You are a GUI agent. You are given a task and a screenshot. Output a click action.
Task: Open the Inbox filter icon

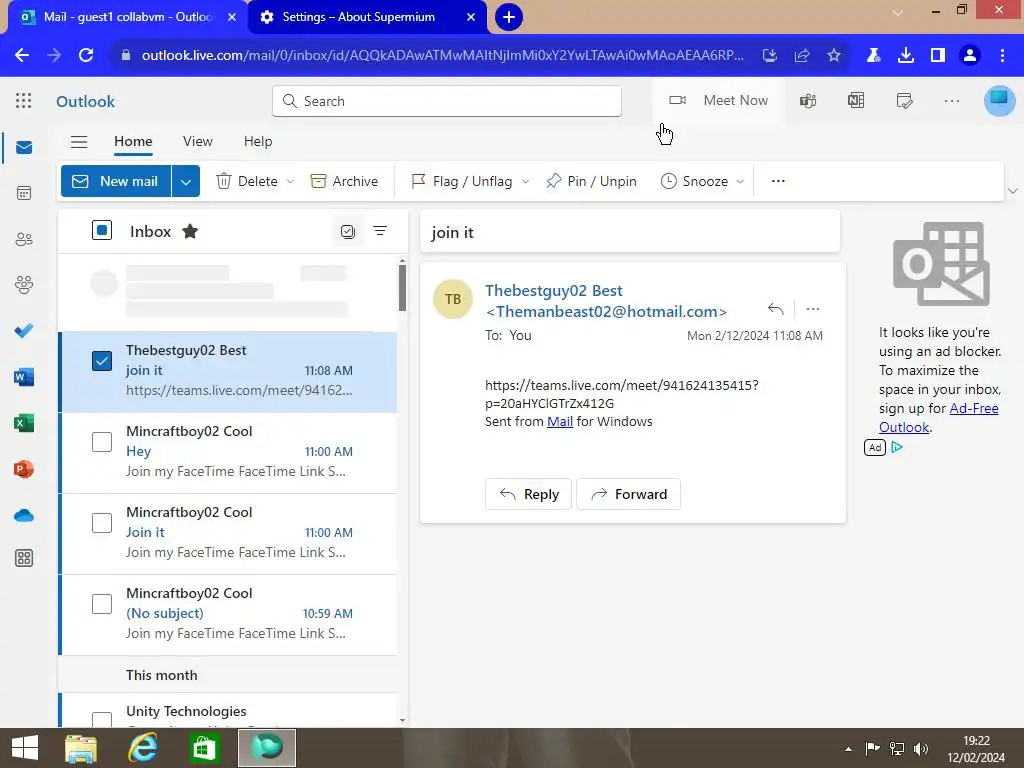380,231
